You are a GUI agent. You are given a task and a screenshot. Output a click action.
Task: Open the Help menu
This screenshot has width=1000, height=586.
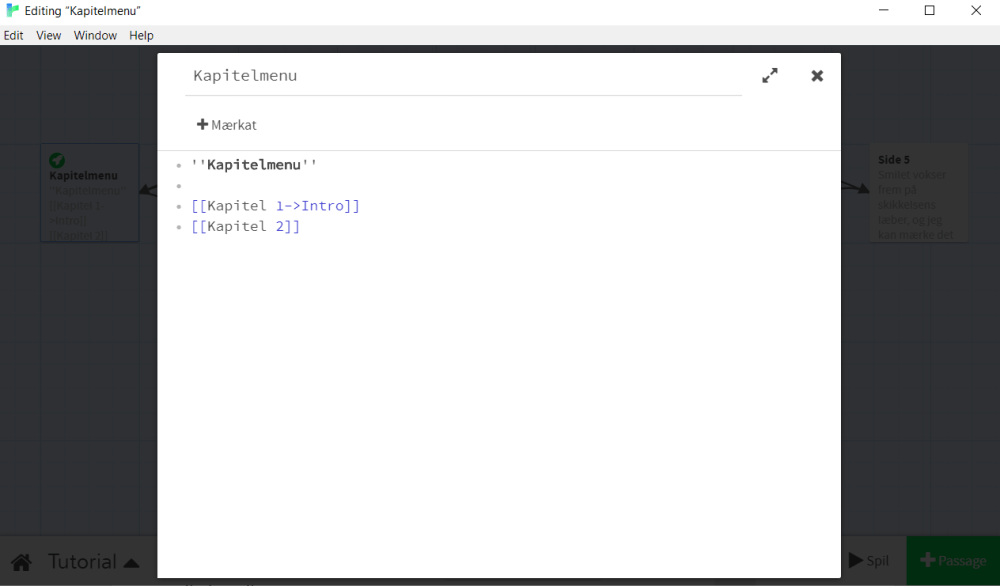(141, 35)
